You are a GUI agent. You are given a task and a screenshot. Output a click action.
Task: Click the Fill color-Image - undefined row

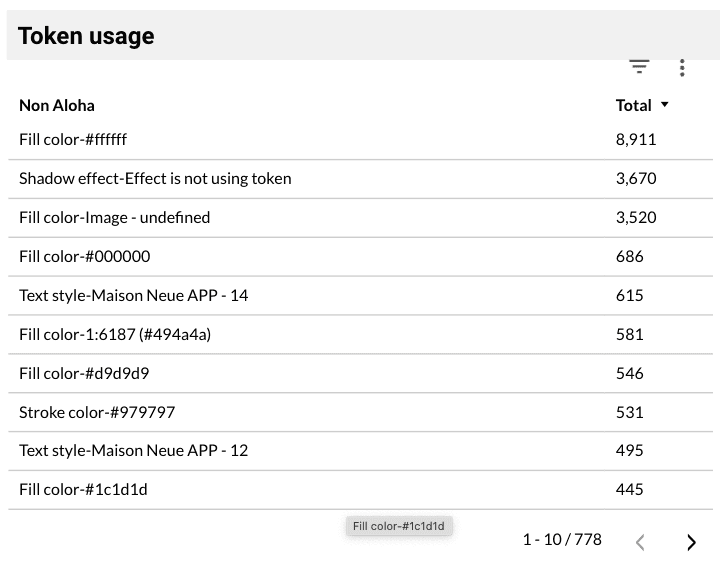click(x=114, y=217)
